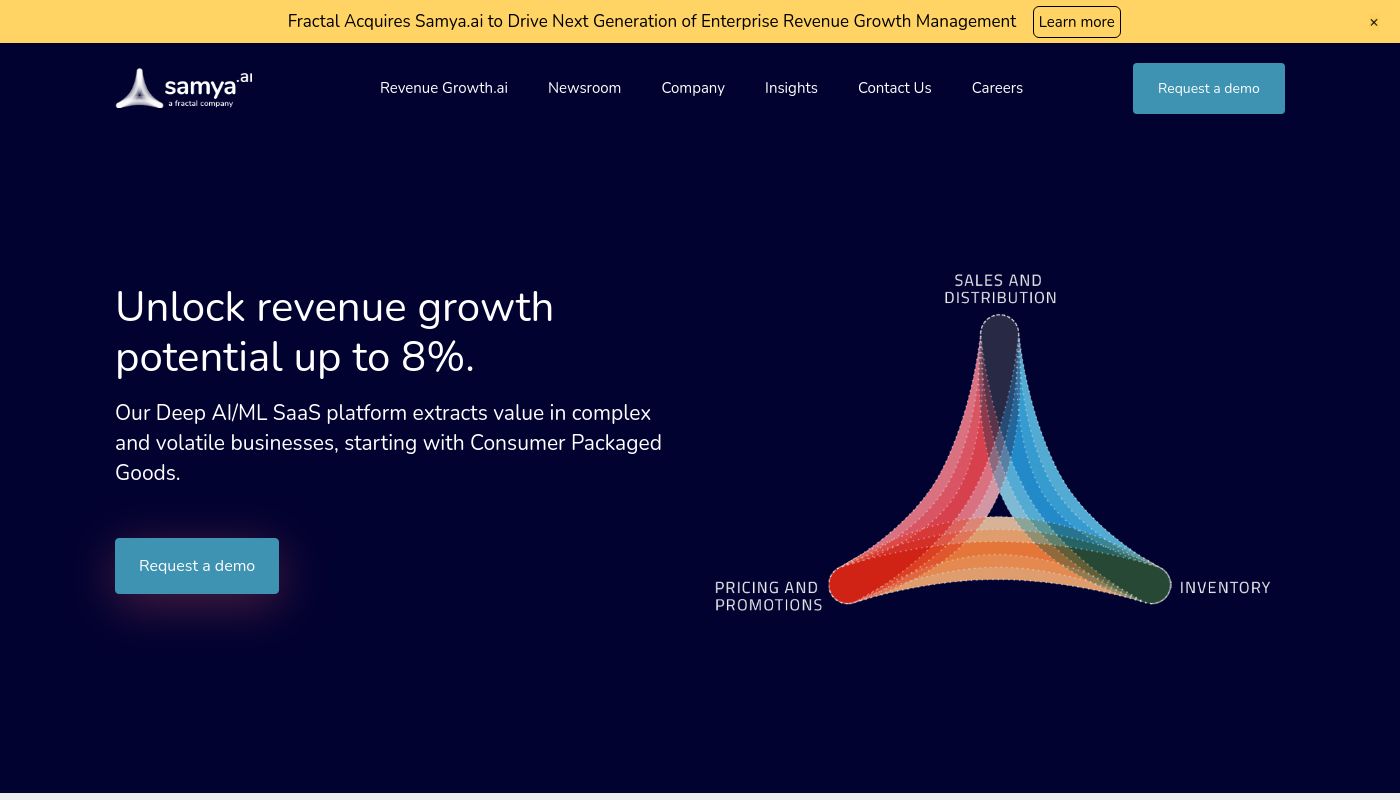Dismiss the yellow announcement banner
This screenshot has width=1400, height=800.
point(1374,22)
